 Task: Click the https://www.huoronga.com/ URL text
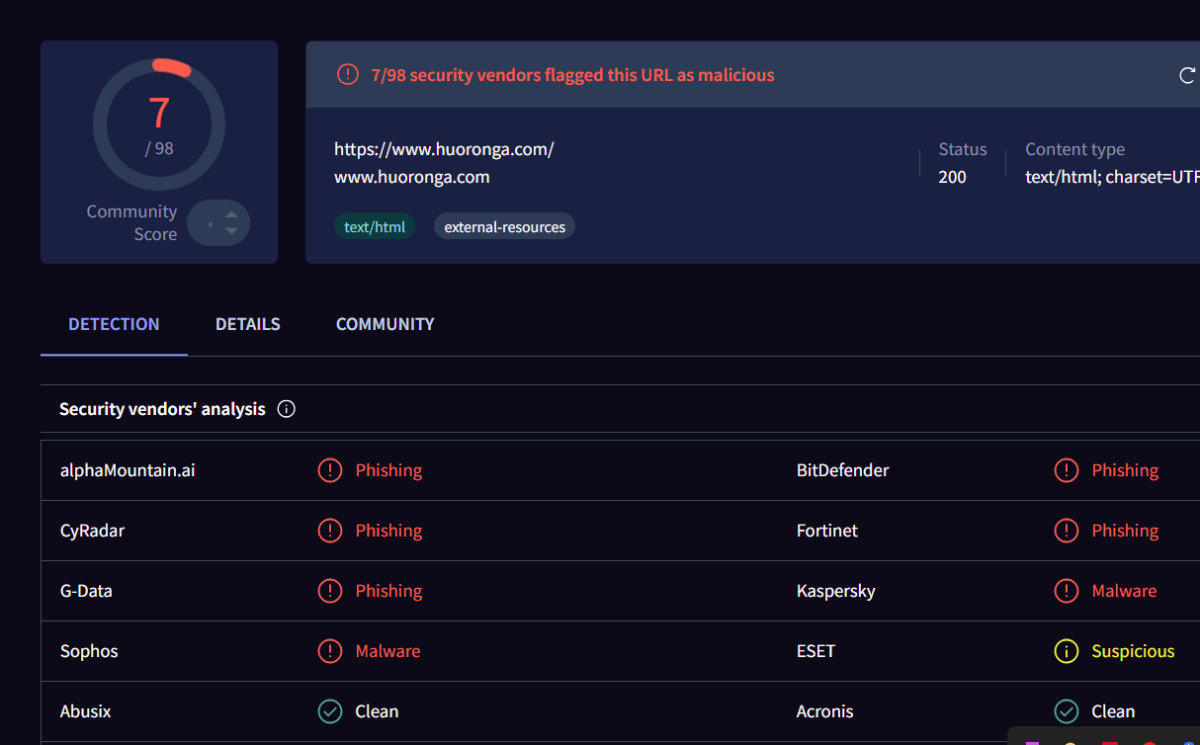tap(444, 150)
